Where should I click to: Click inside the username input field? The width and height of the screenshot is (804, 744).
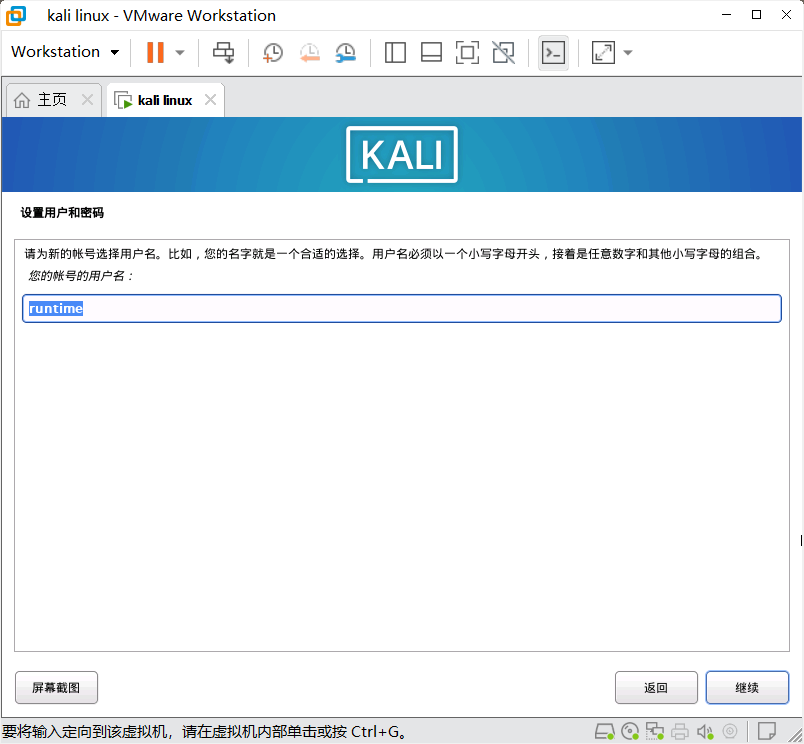pyautogui.click(x=400, y=308)
